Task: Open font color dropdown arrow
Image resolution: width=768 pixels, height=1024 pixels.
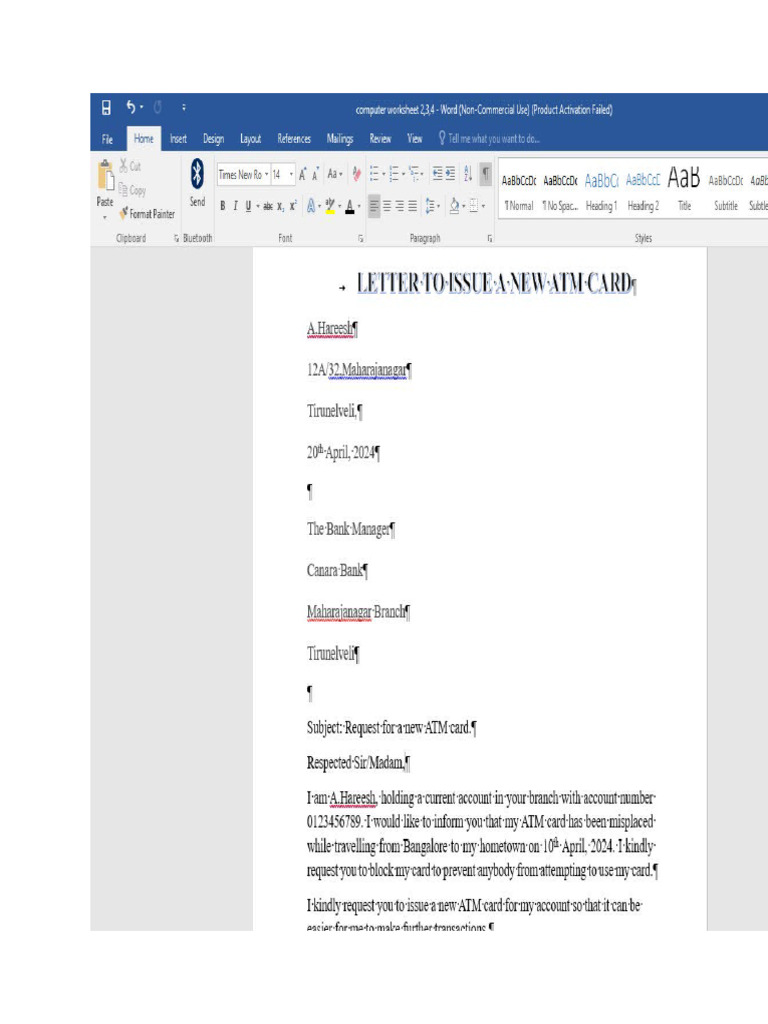Action: [359, 206]
